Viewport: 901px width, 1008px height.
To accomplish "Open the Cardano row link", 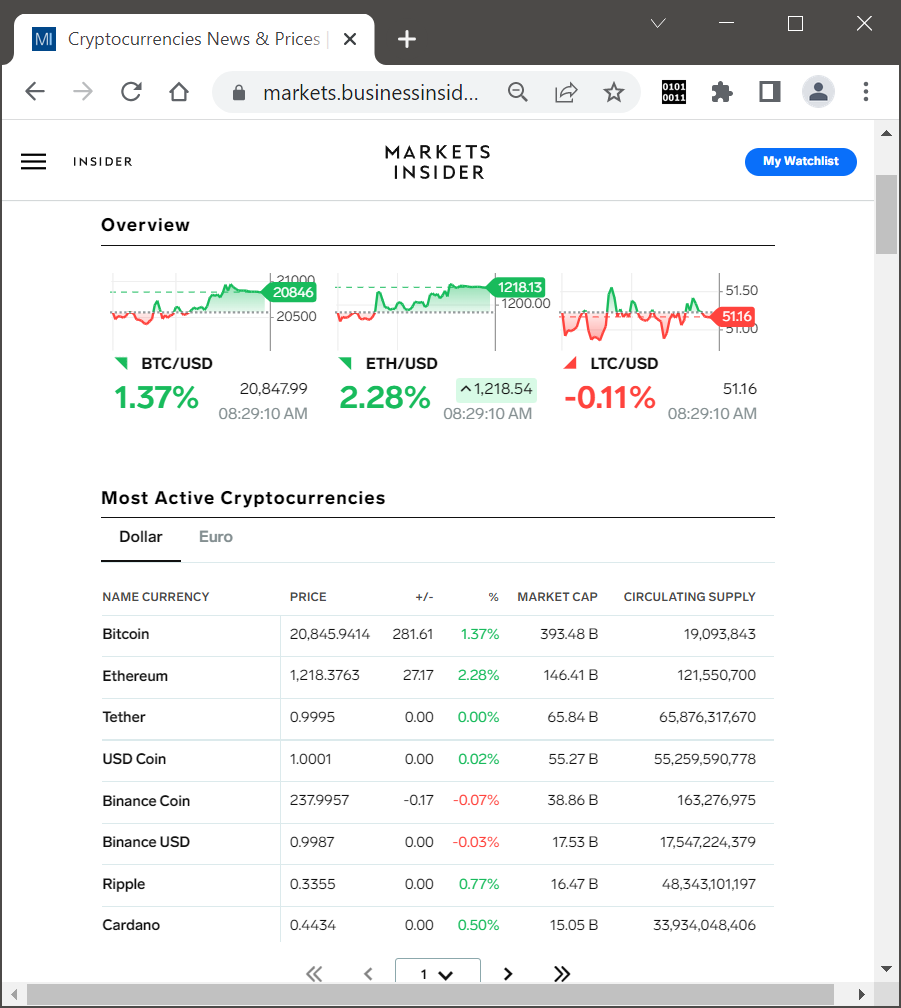I will [x=131, y=925].
